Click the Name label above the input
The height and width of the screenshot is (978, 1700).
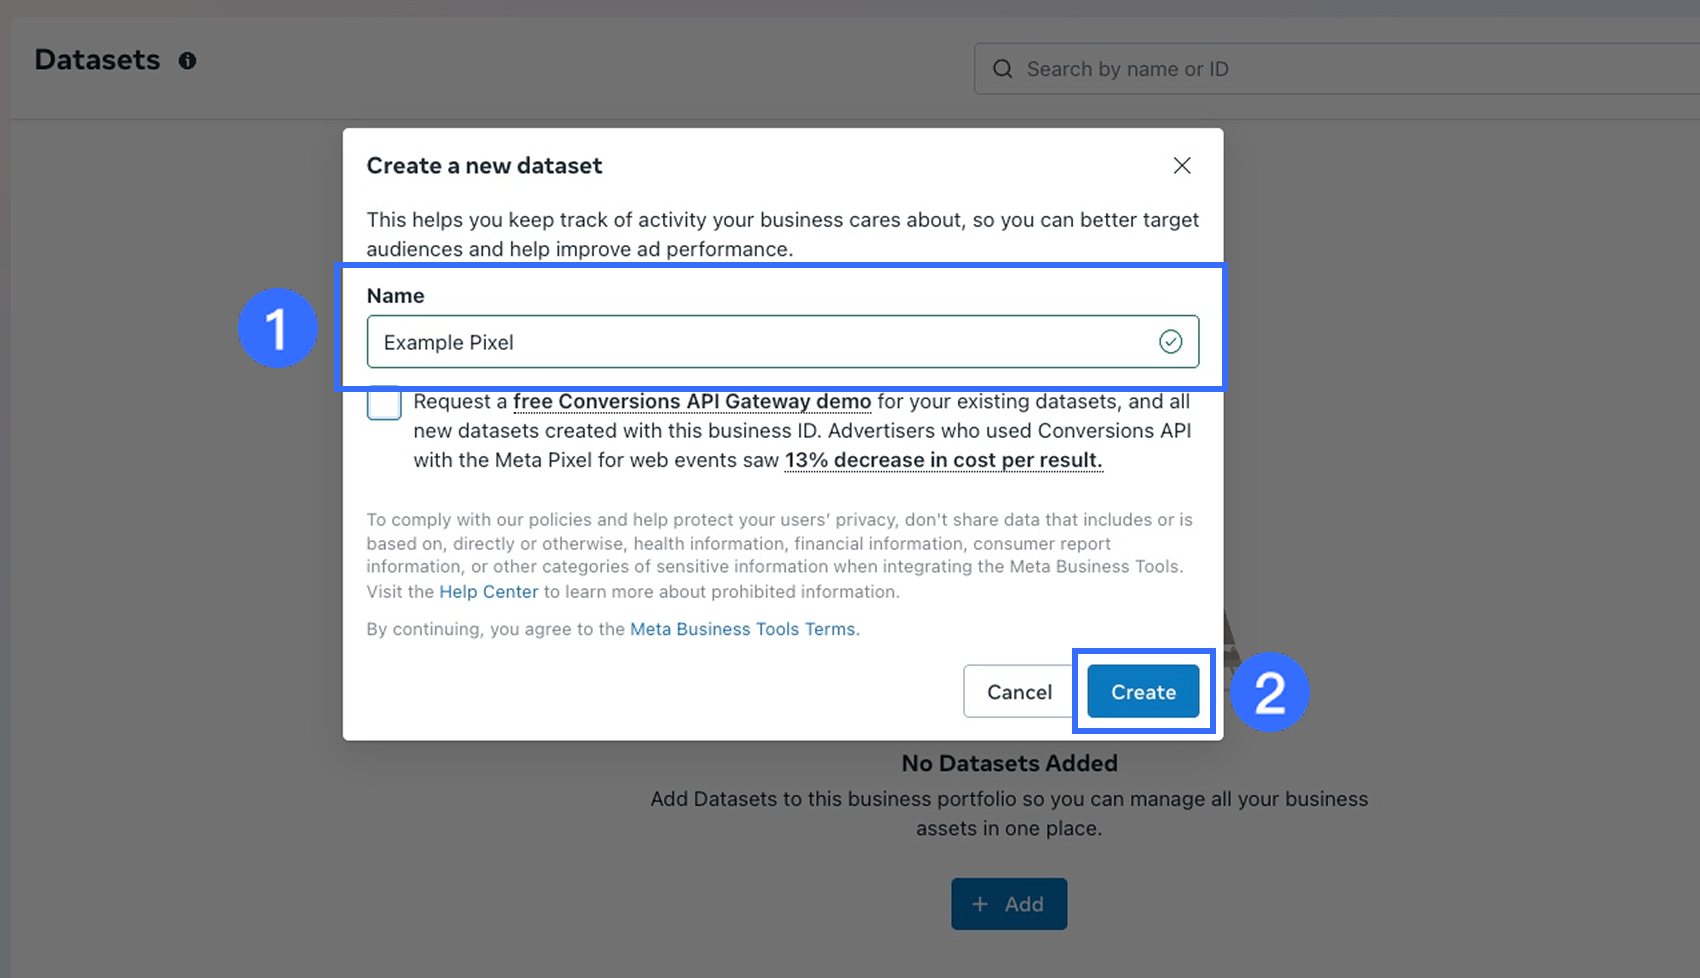(x=395, y=296)
